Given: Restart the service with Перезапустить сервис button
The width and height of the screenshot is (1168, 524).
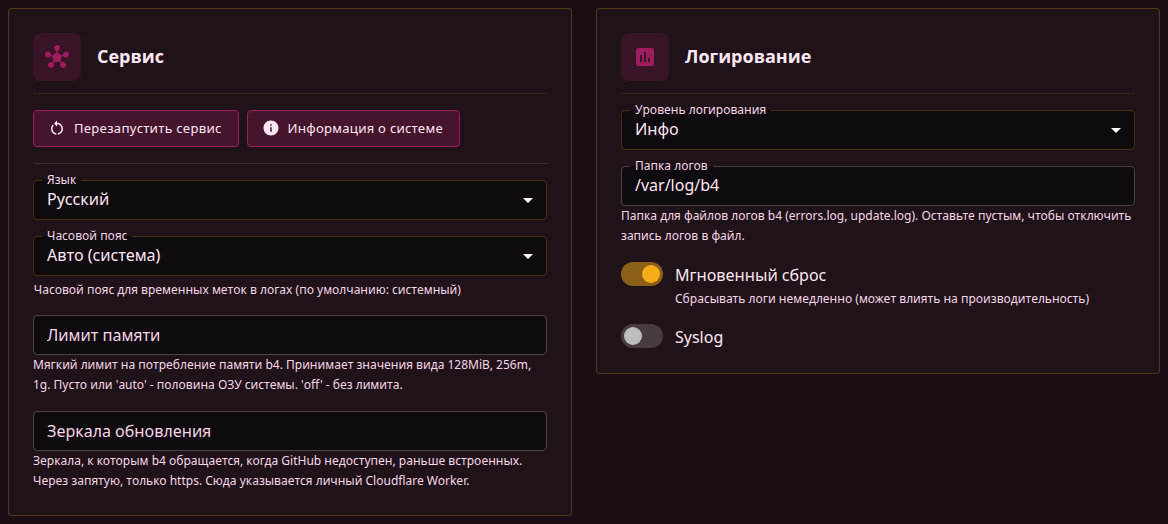Looking at the screenshot, I should pos(136,128).
